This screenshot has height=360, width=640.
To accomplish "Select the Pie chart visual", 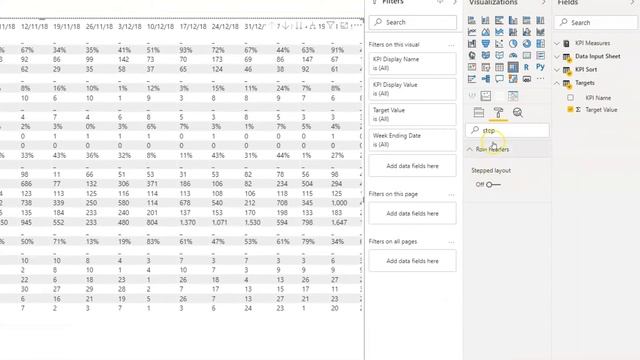I will coord(513,44).
